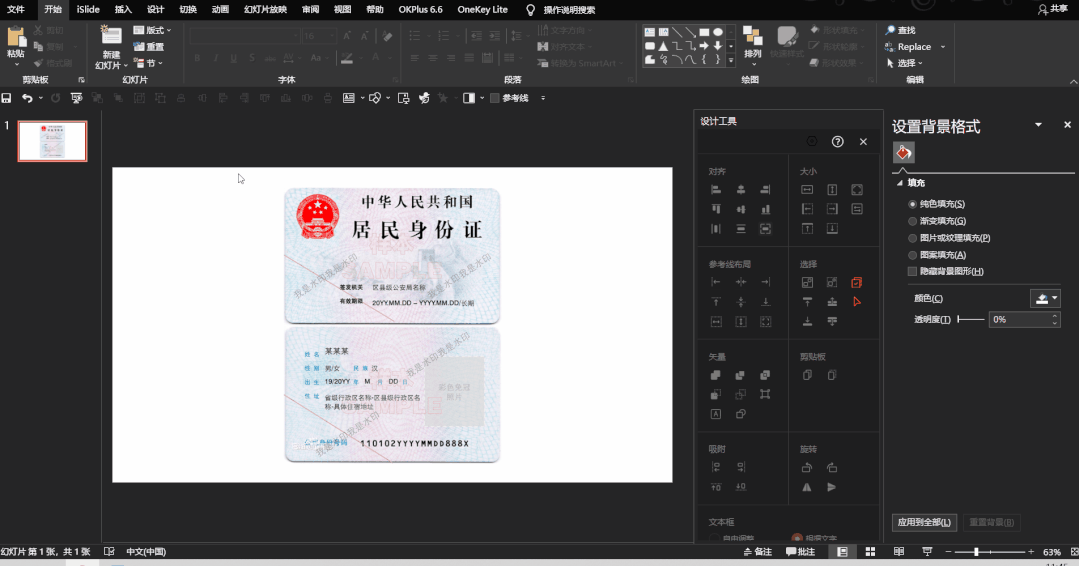Collapse the 填充 section expander

899,183
